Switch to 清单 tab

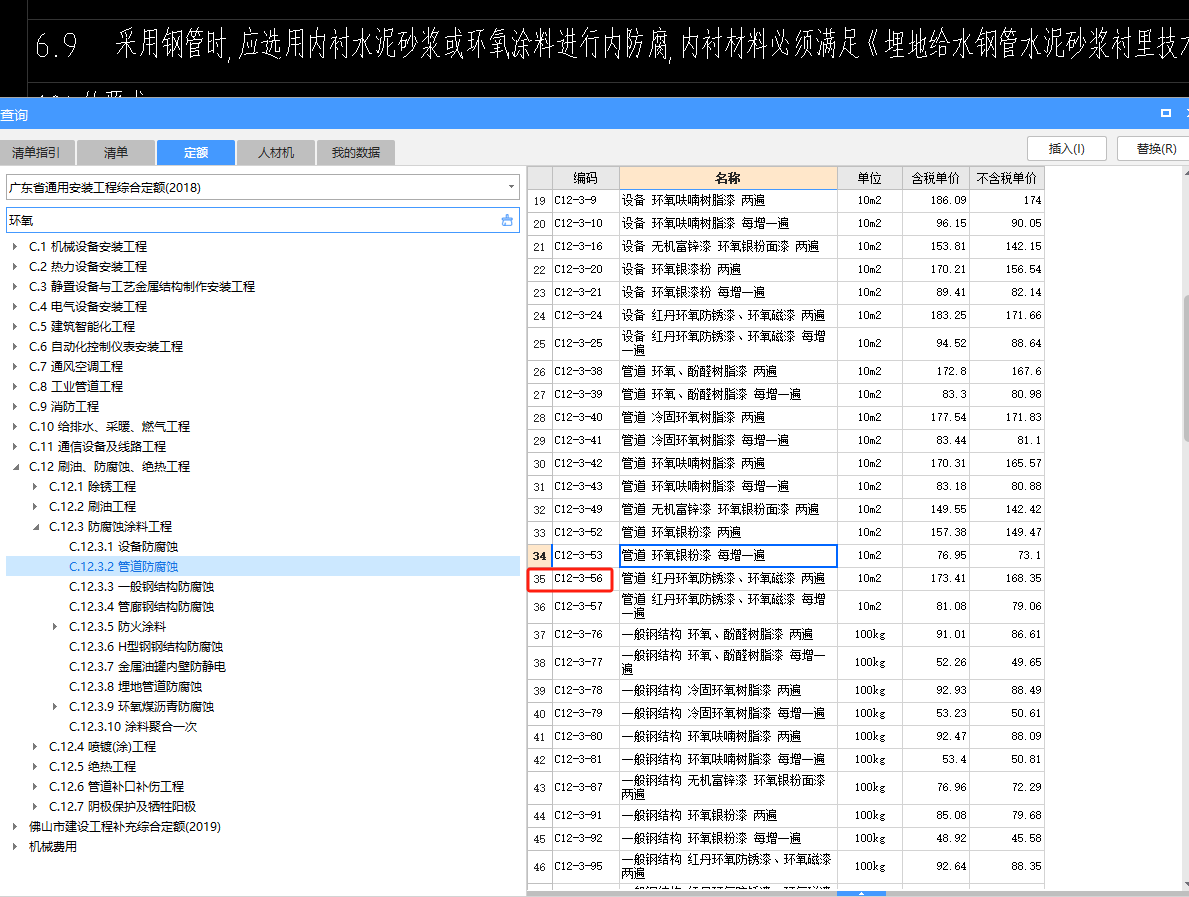pyautogui.click(x=116, y=152)
